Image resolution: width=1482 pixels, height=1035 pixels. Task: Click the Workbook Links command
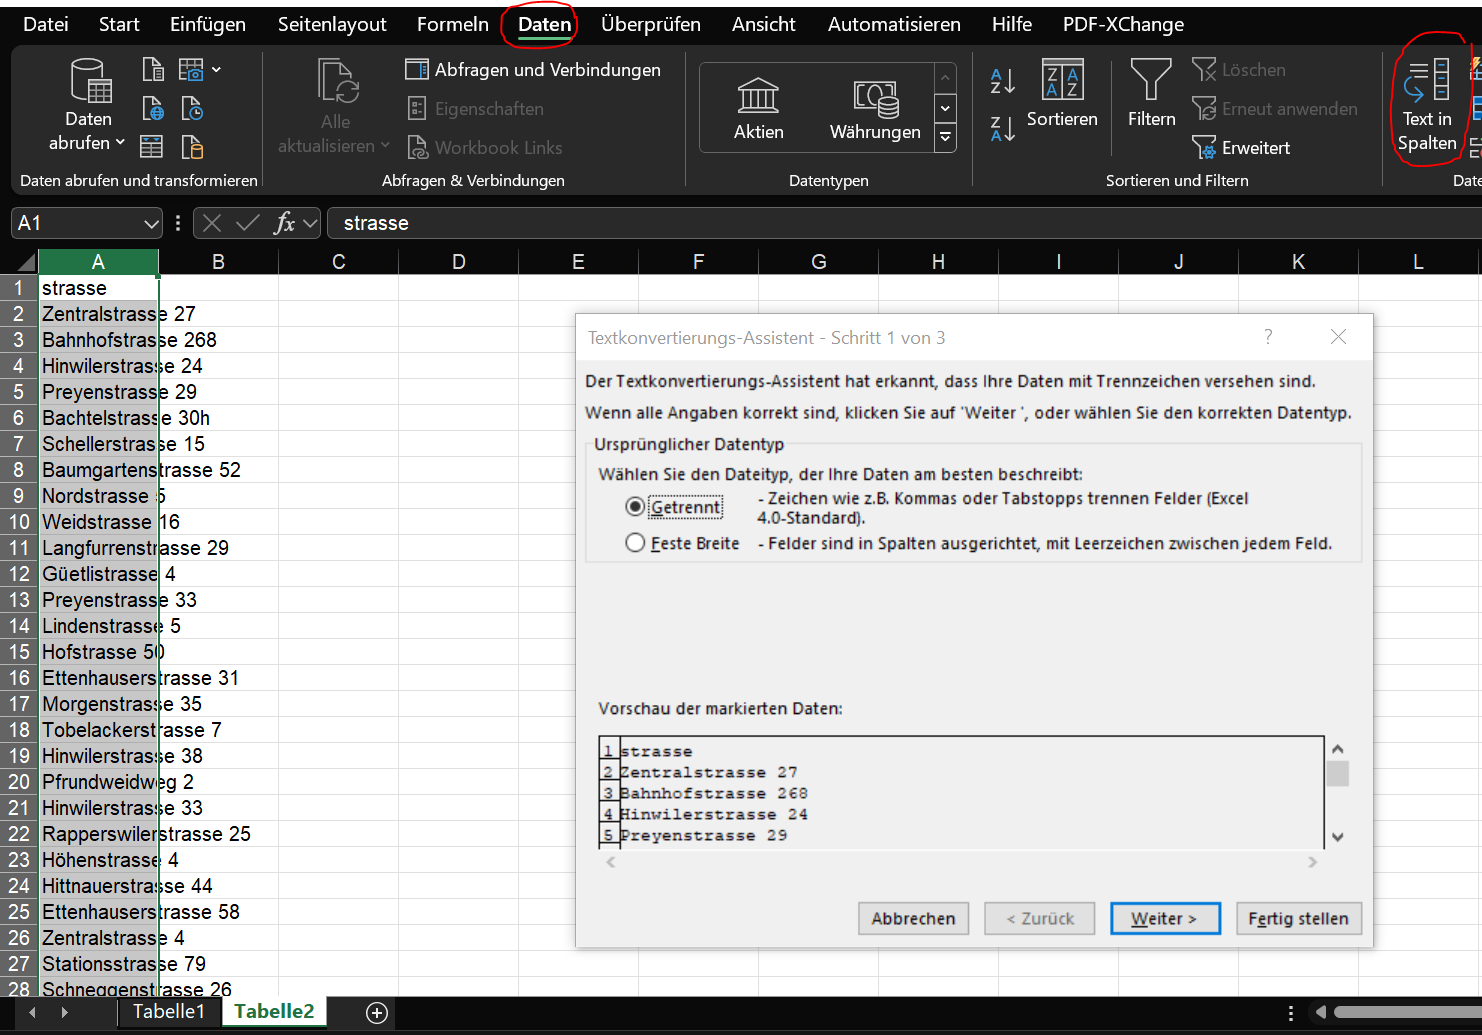pos(484,147)
